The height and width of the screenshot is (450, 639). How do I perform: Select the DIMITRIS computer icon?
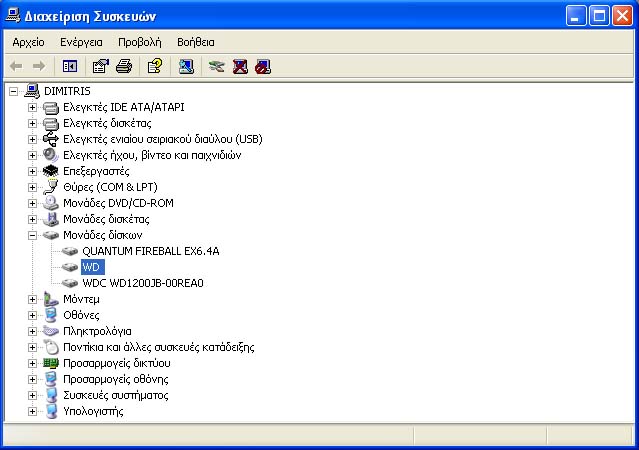(32, 91)
